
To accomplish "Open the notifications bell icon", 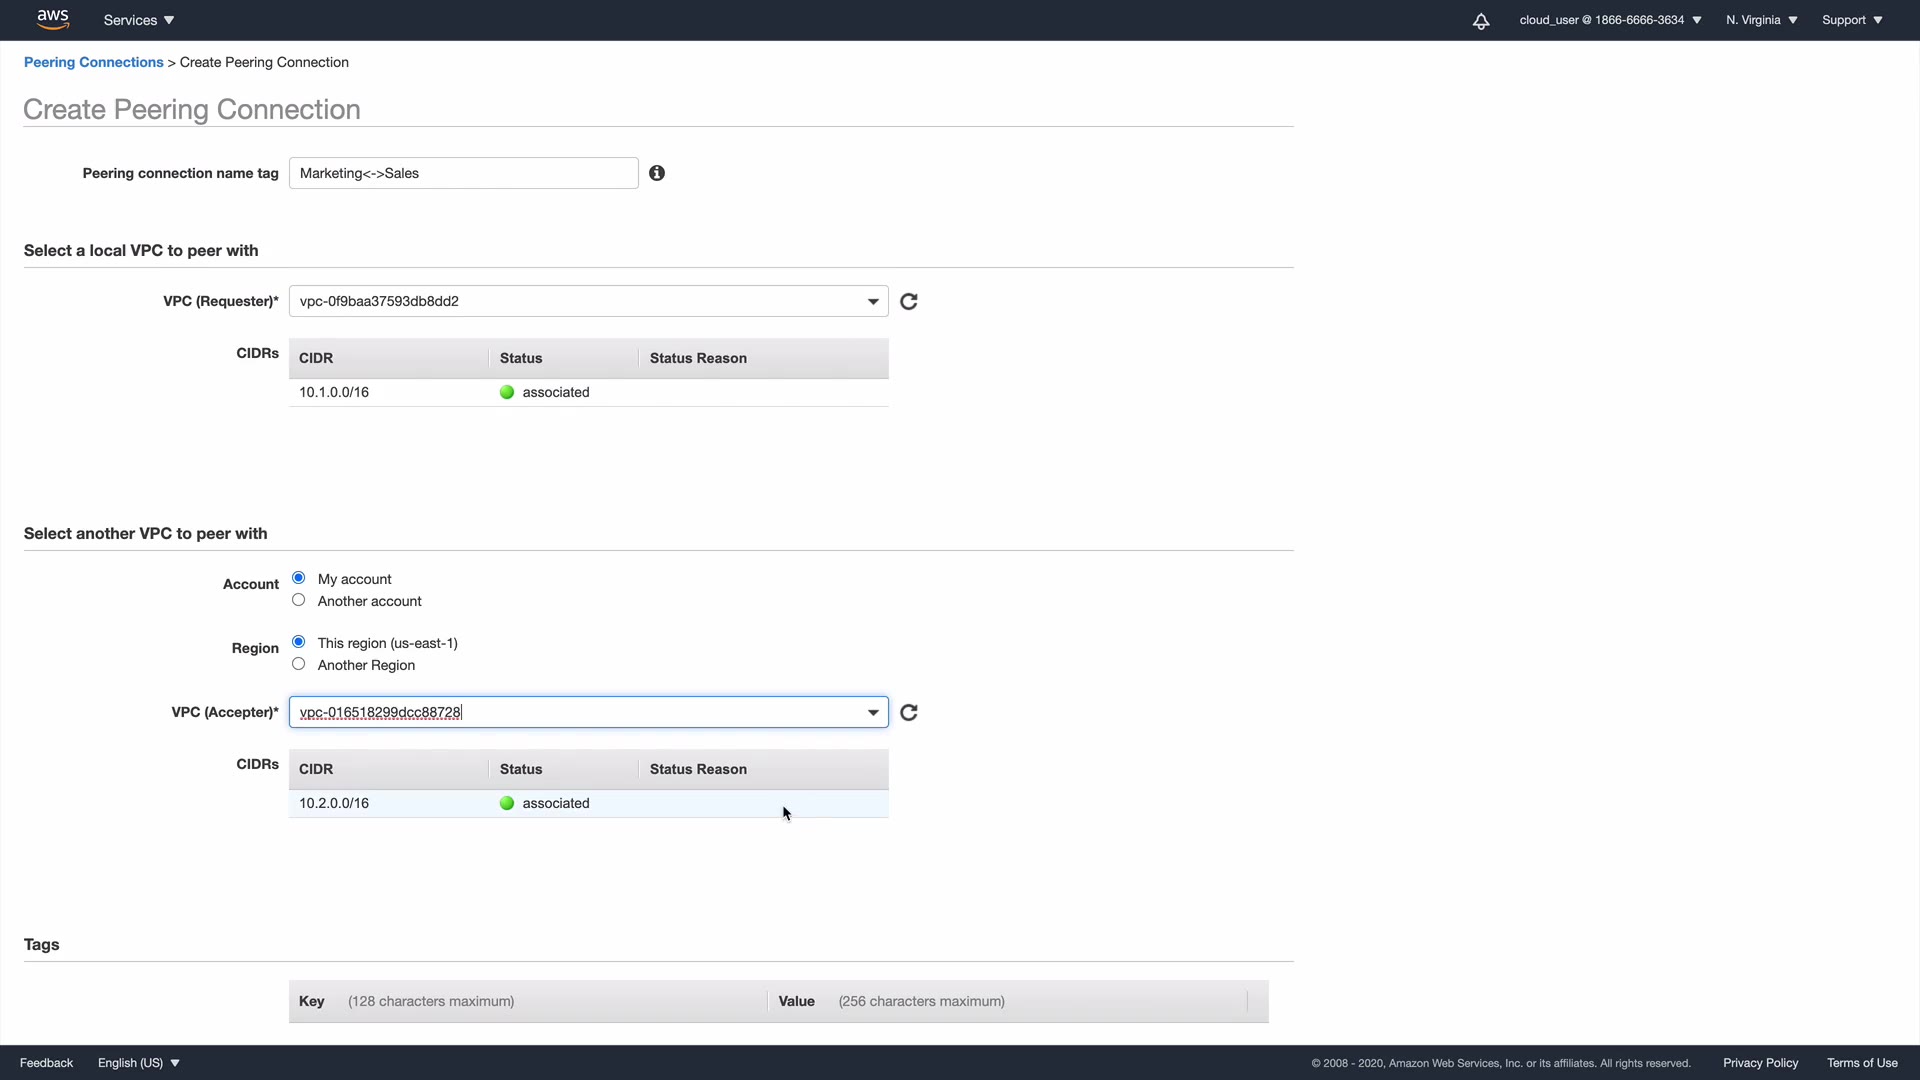I will coord(1481,21).
